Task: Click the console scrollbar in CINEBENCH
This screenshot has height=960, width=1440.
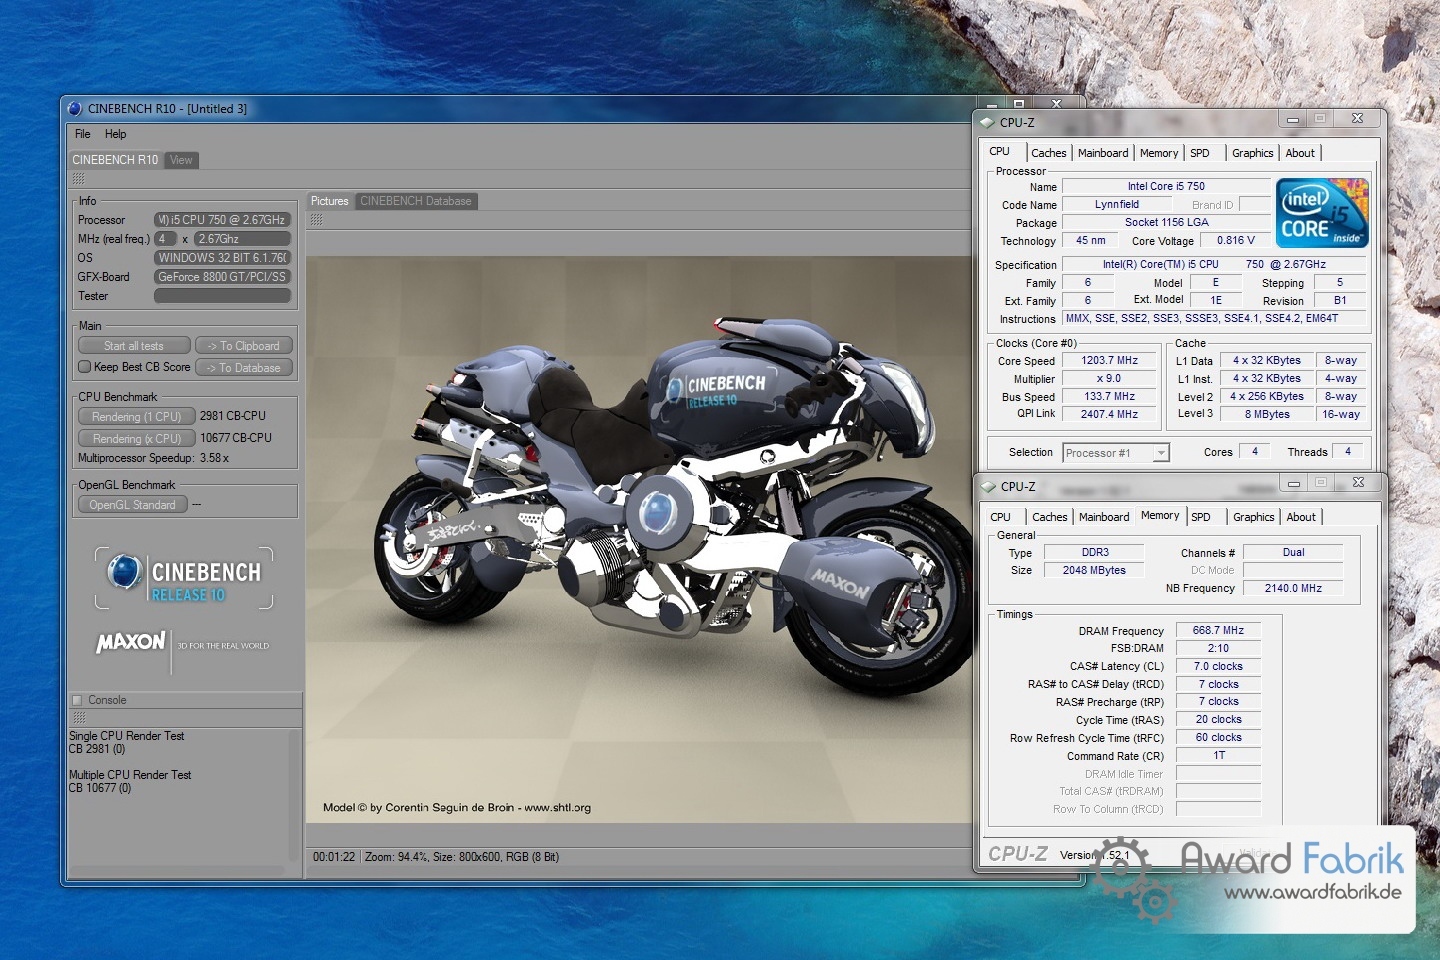Action: point(295,796)
